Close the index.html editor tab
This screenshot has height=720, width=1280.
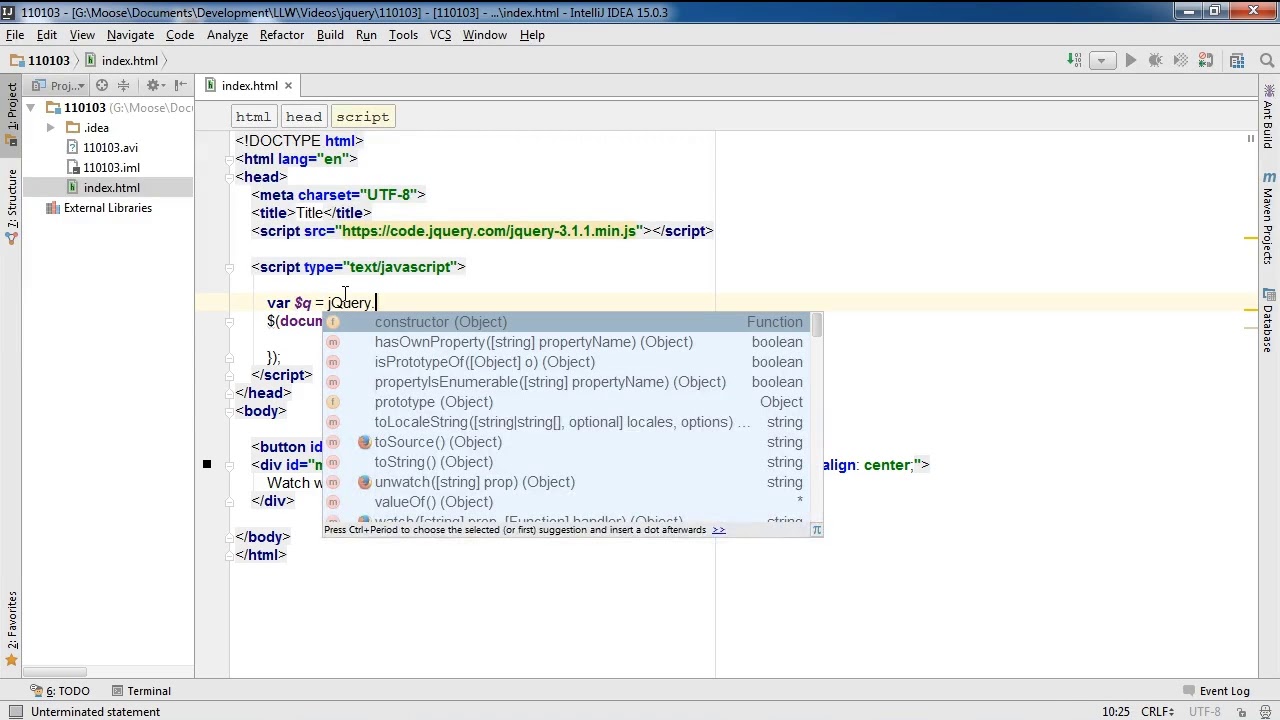point(288,86)
